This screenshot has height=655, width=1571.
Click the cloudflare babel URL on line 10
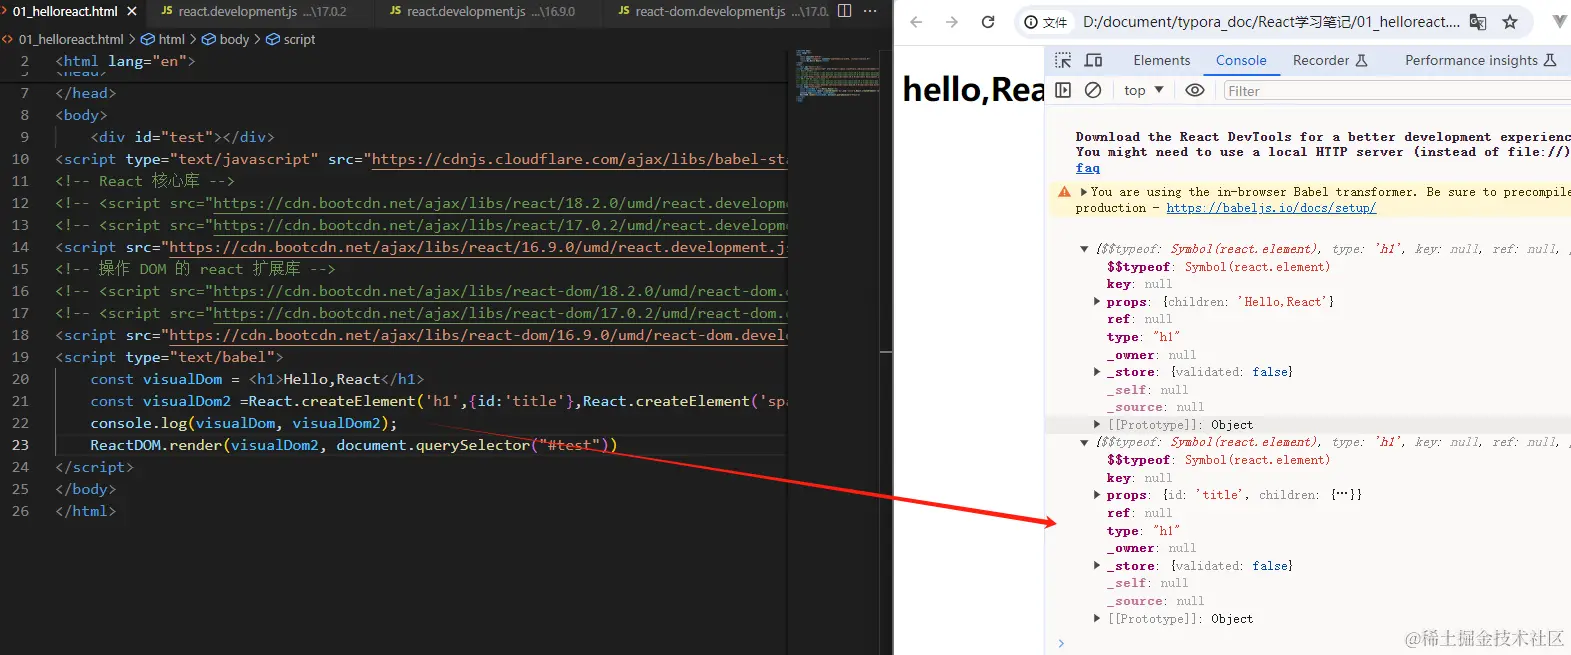[580, 159]
